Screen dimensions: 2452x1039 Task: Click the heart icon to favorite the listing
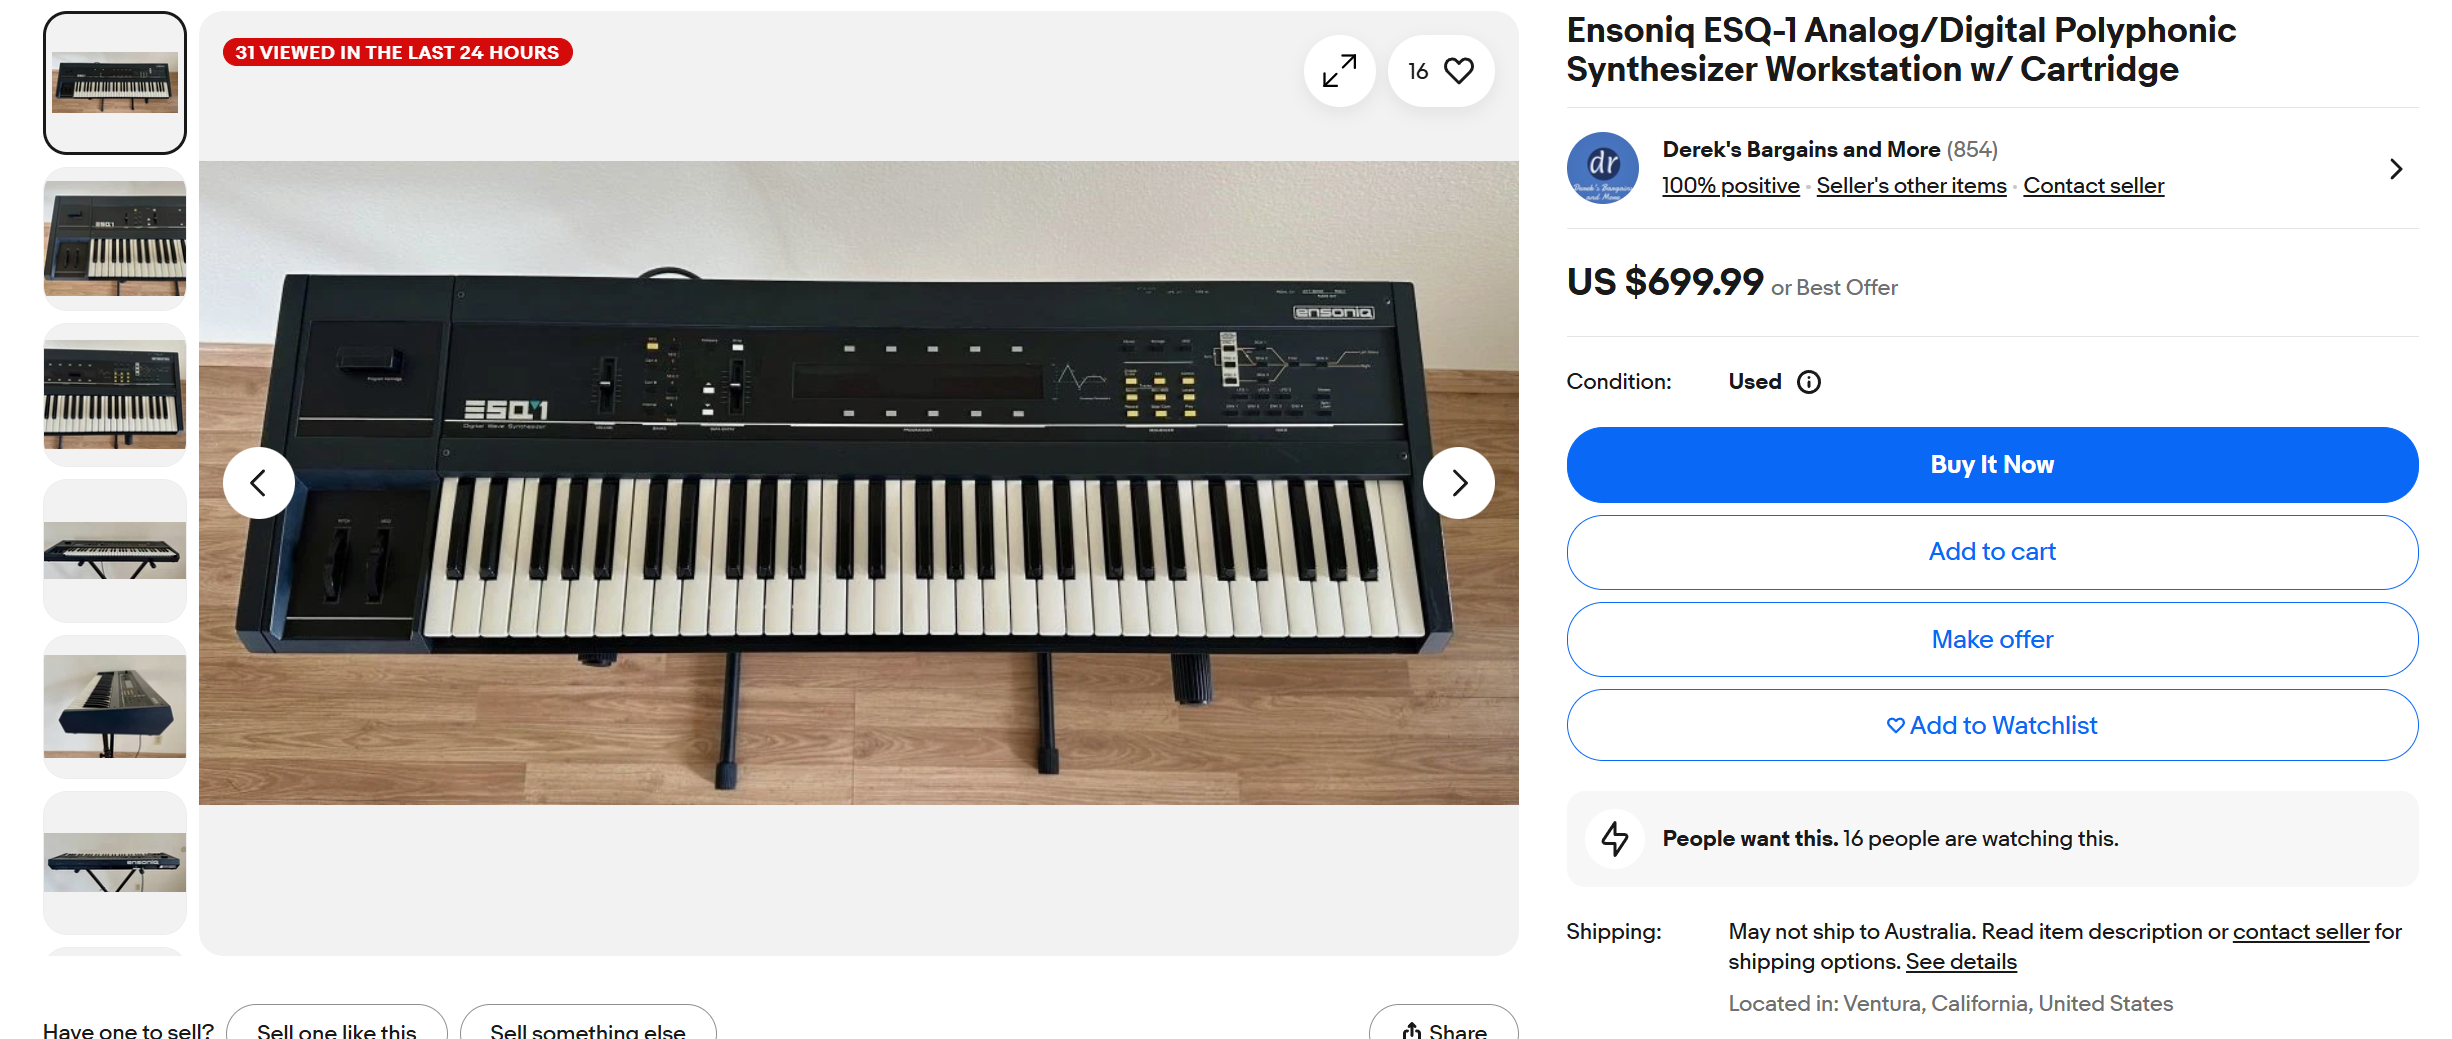click(x=1459, y=71)
